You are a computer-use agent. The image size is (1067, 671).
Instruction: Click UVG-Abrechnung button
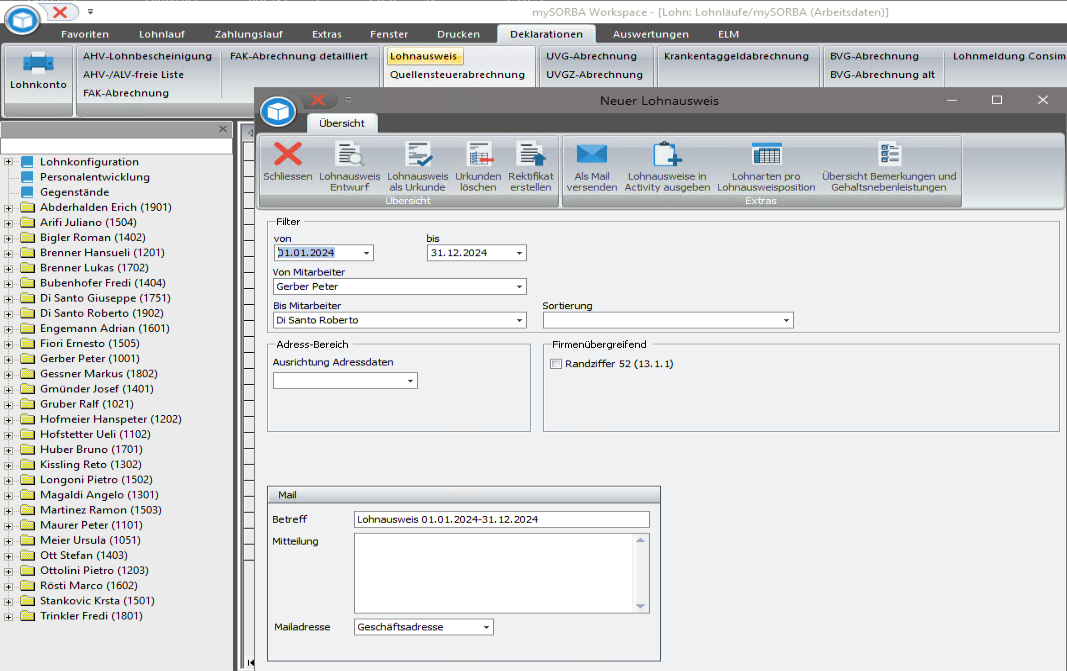coord(591,56)
